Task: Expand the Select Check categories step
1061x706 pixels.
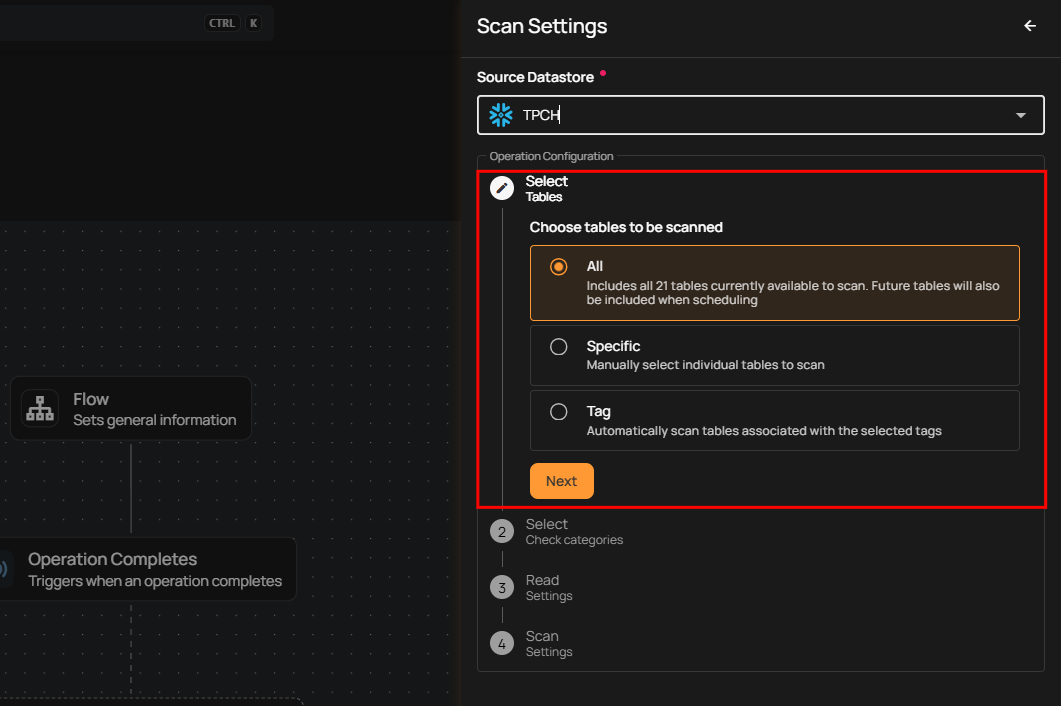Action: pos(574,532)
